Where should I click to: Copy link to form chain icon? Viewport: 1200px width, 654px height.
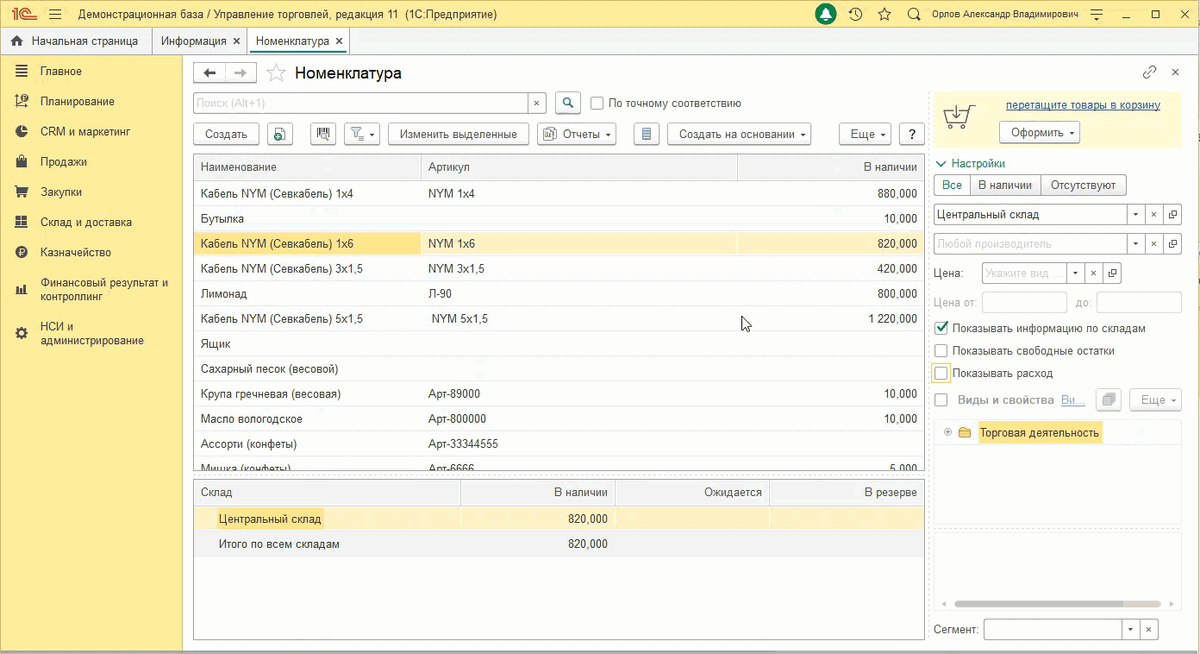[1150, 73]
